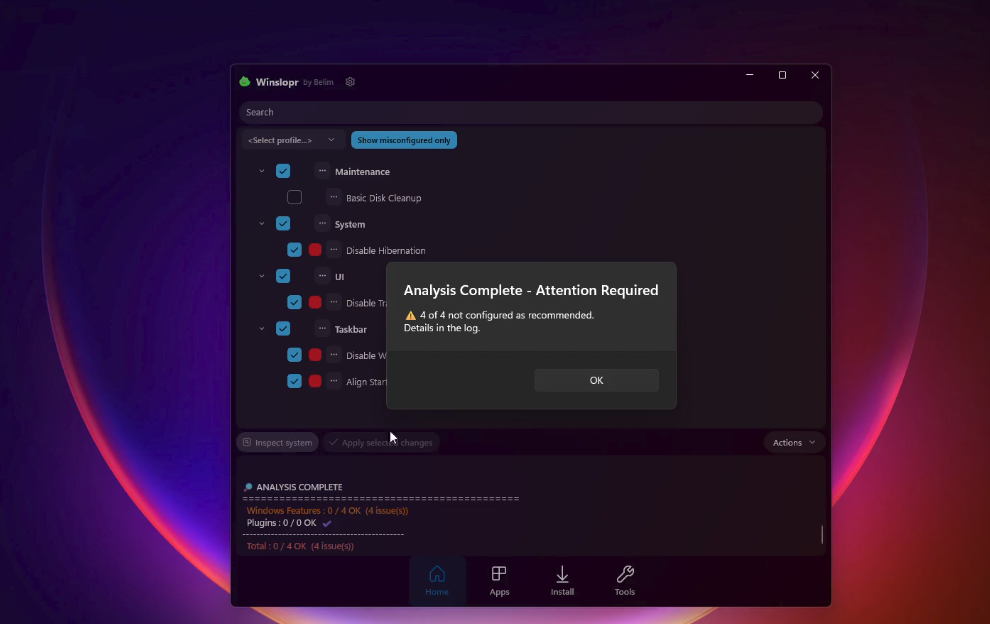990x624 pixels.
Task: Click into the Search field
Action: (530, 112)
